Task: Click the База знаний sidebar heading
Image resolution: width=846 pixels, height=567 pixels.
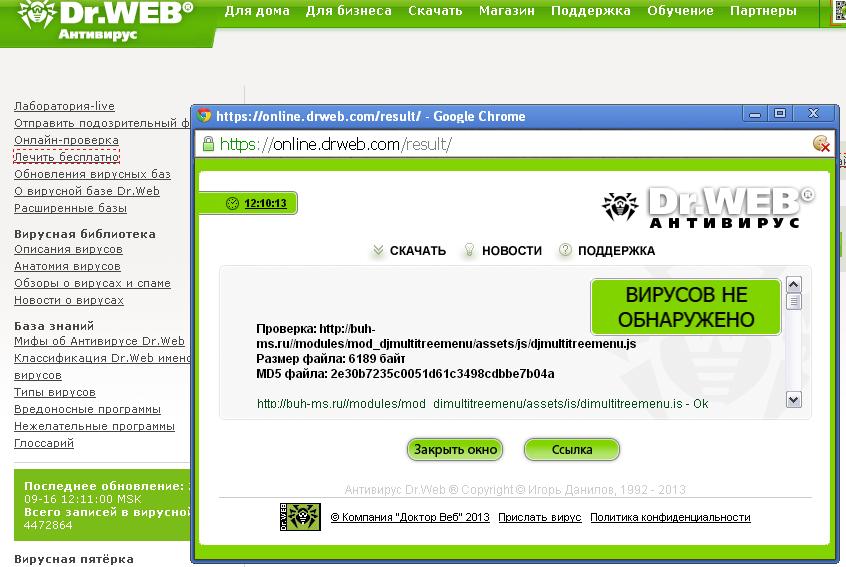Action: [54, 326]
